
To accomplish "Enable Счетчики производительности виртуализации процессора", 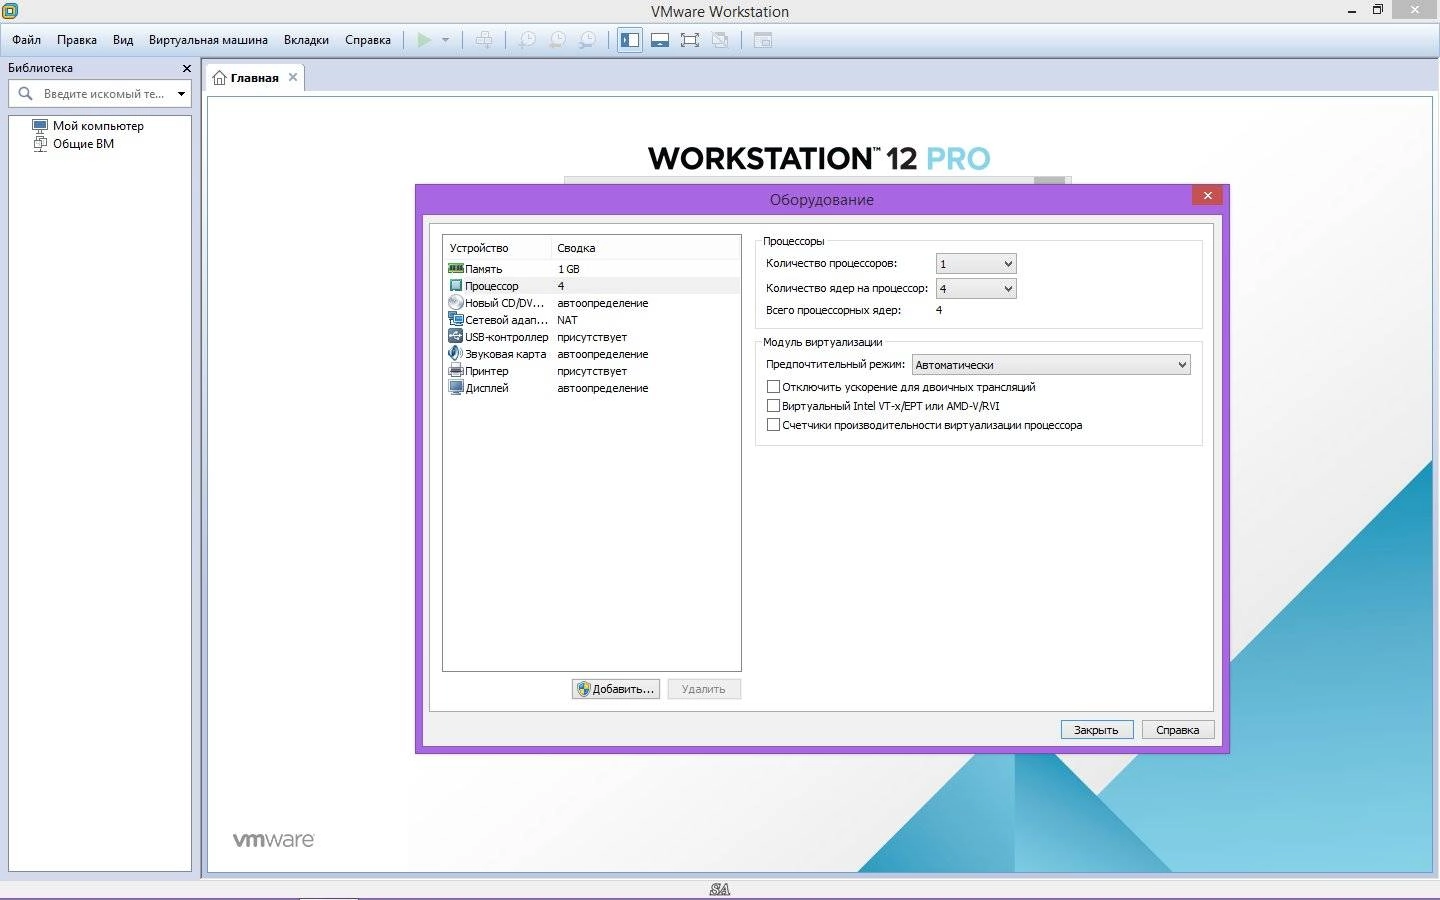I will pos(773,425).
